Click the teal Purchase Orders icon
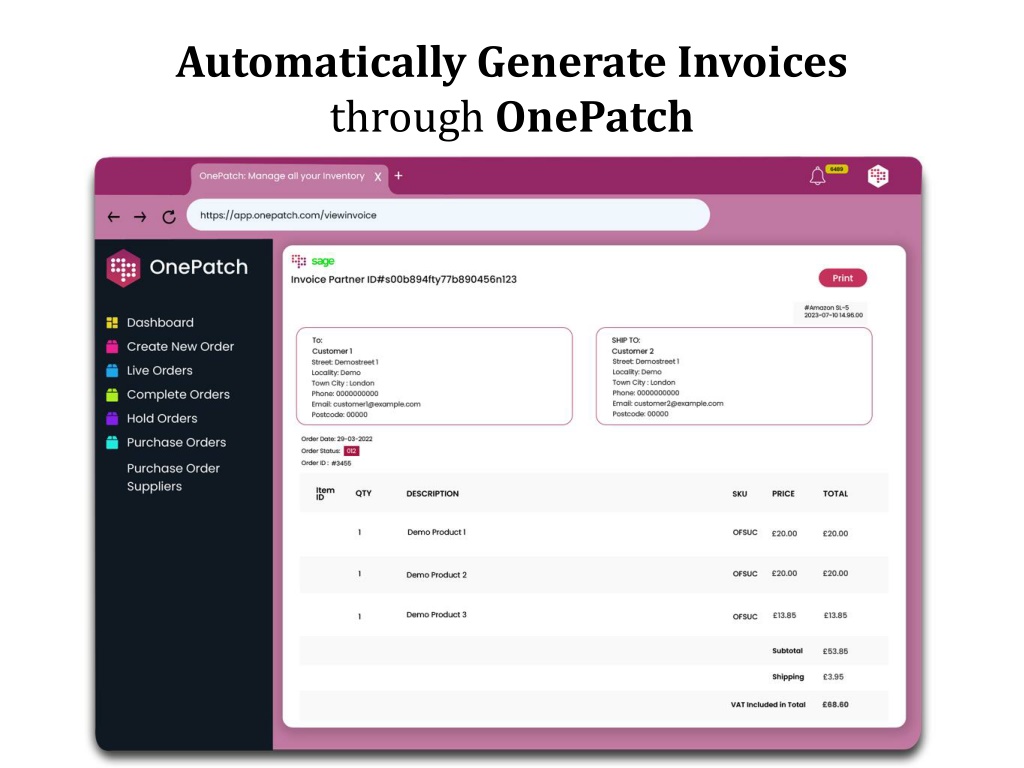The height and width of the screenshot is (768, 1024). click(112, 443)
